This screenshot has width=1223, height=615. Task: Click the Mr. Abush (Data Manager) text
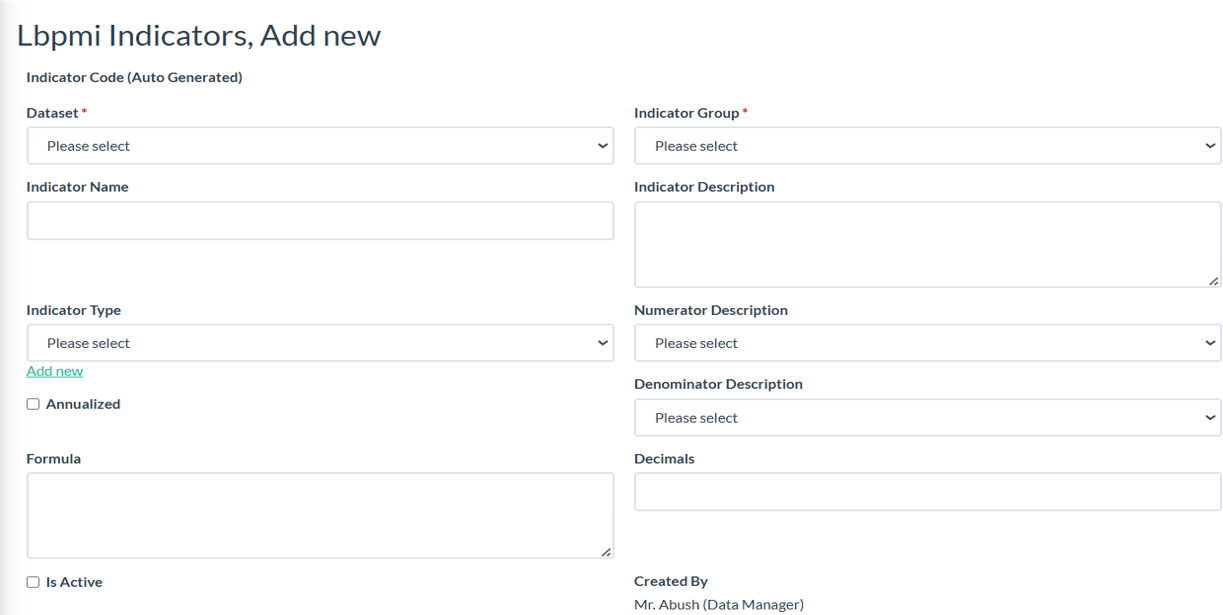718,604
